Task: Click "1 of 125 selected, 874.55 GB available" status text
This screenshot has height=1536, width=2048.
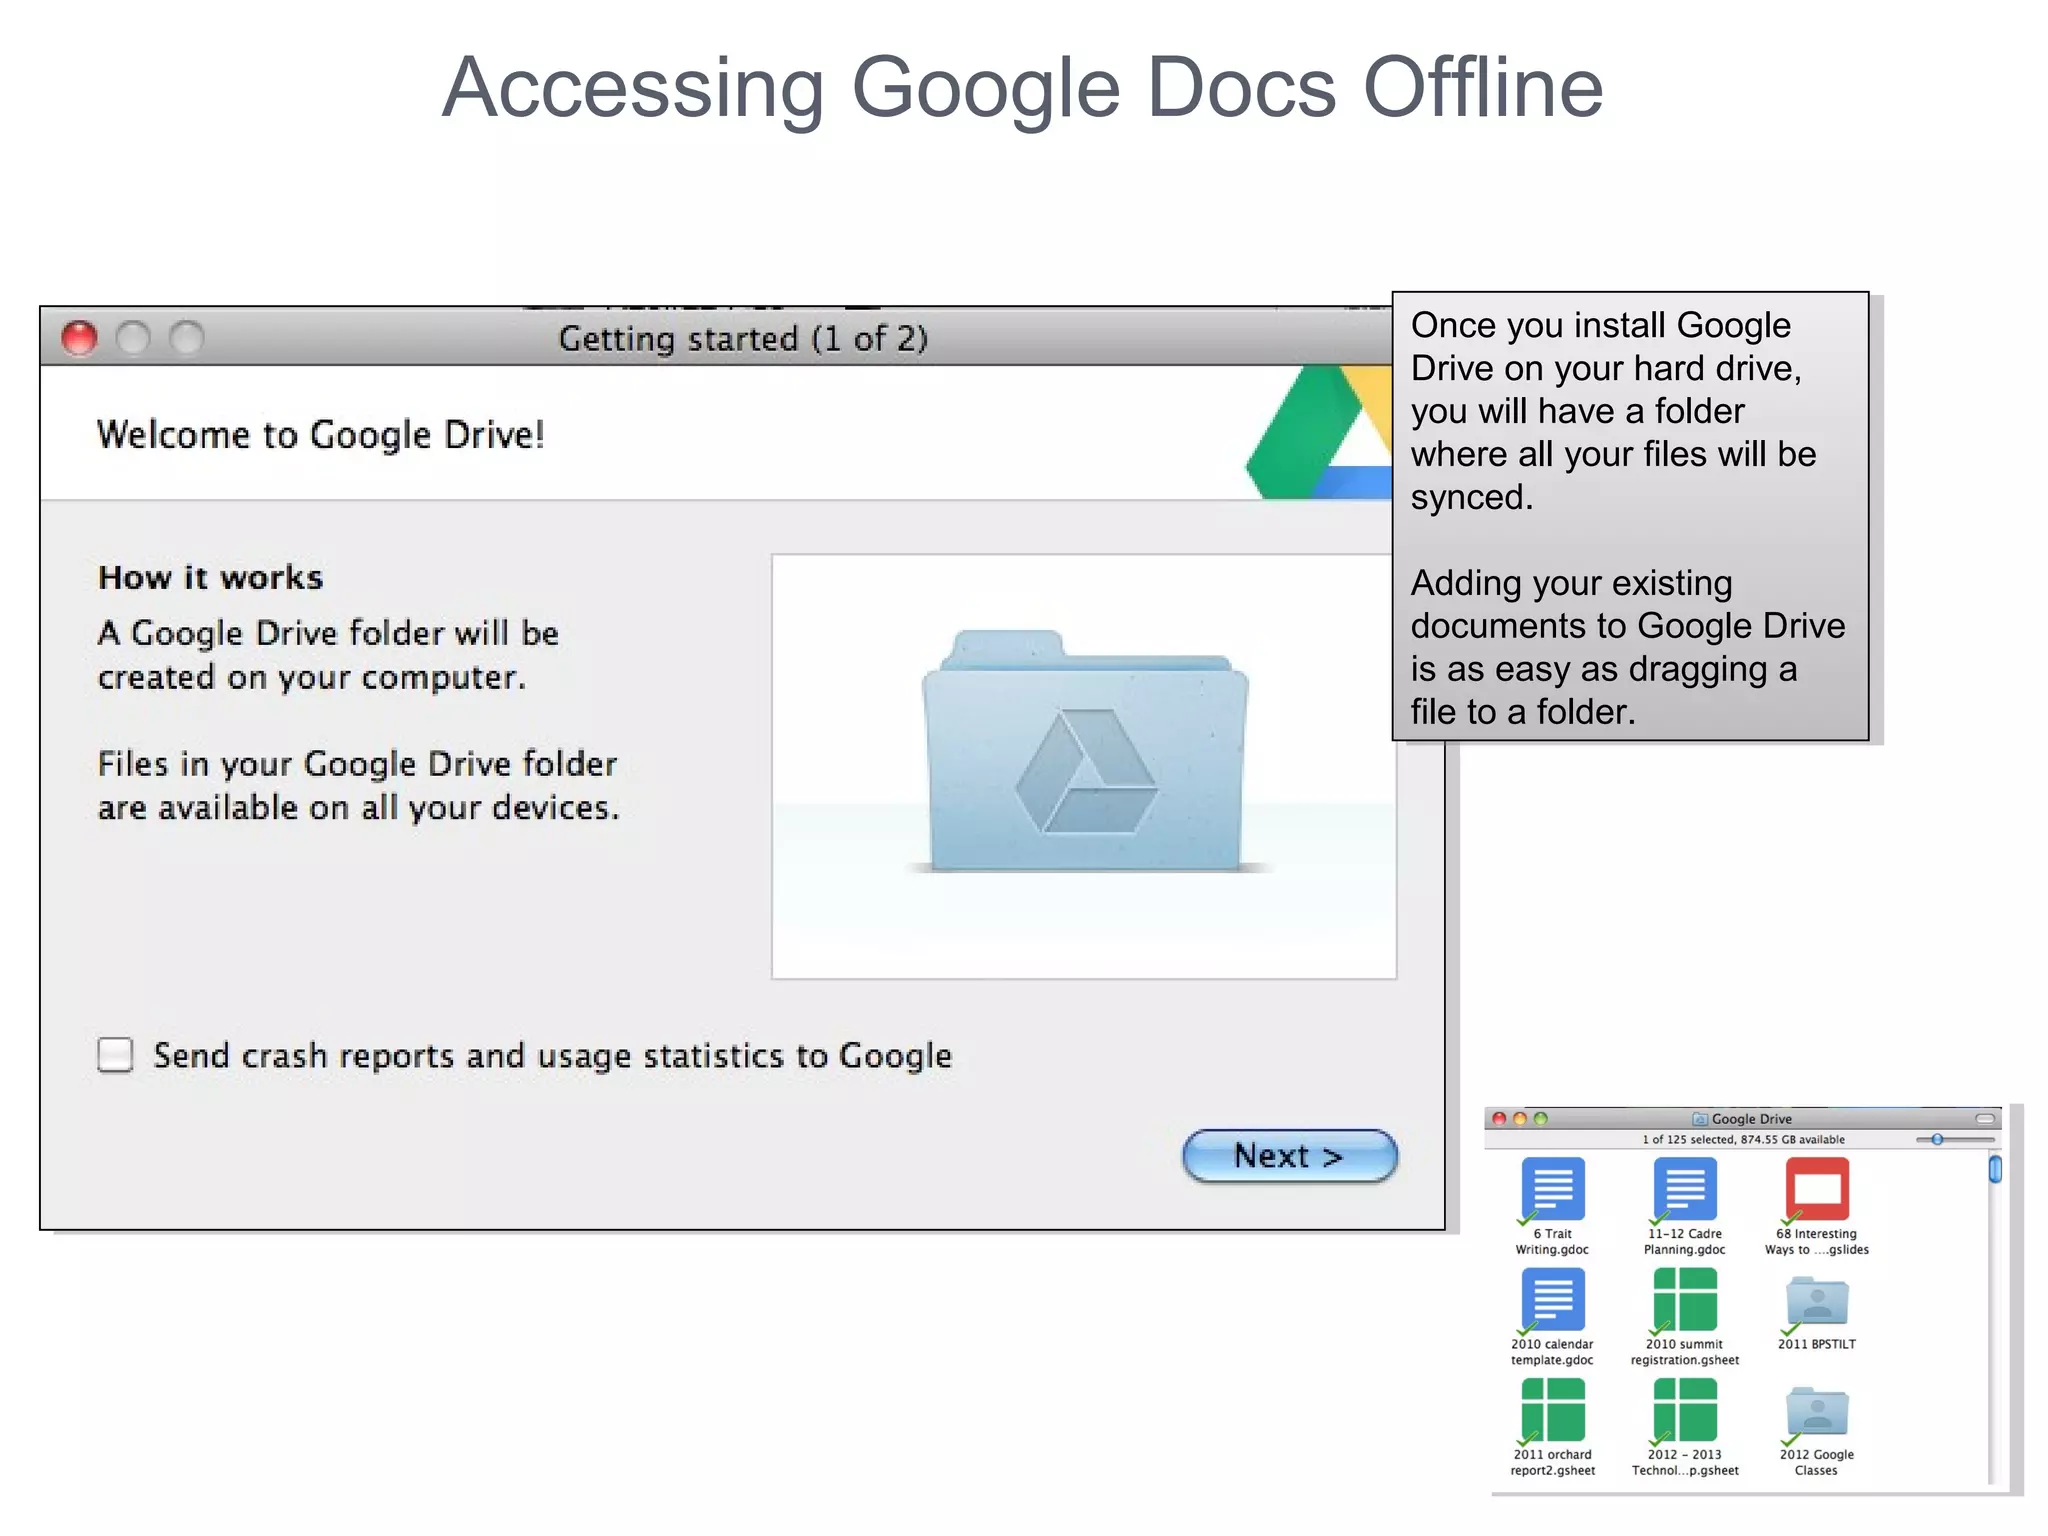Action: pyautogui.click(x=1743, y=1139)
